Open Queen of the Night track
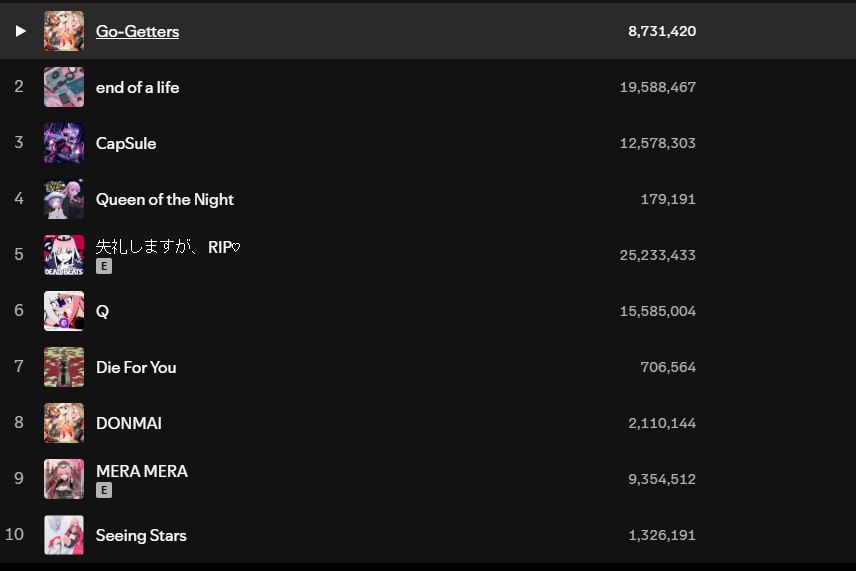This screenshot has height=571, width=856. (165, 199)
